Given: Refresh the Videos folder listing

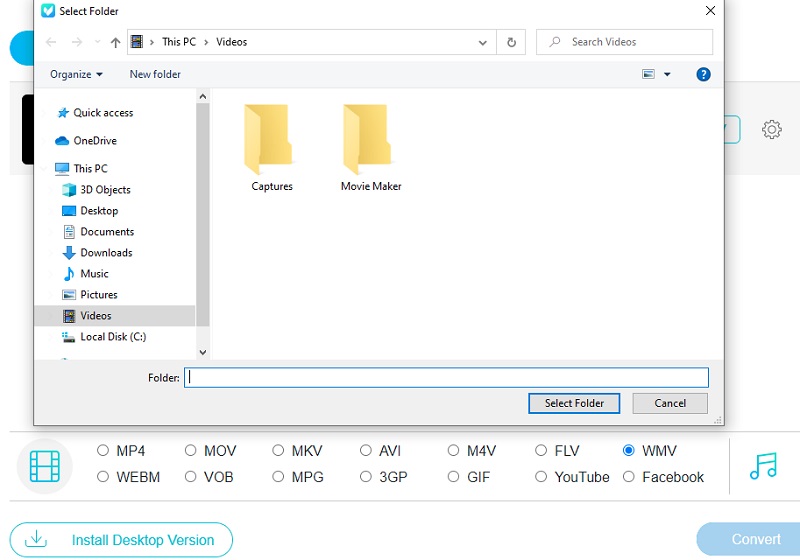Looking at the screenshot, I should coord(511,42).
